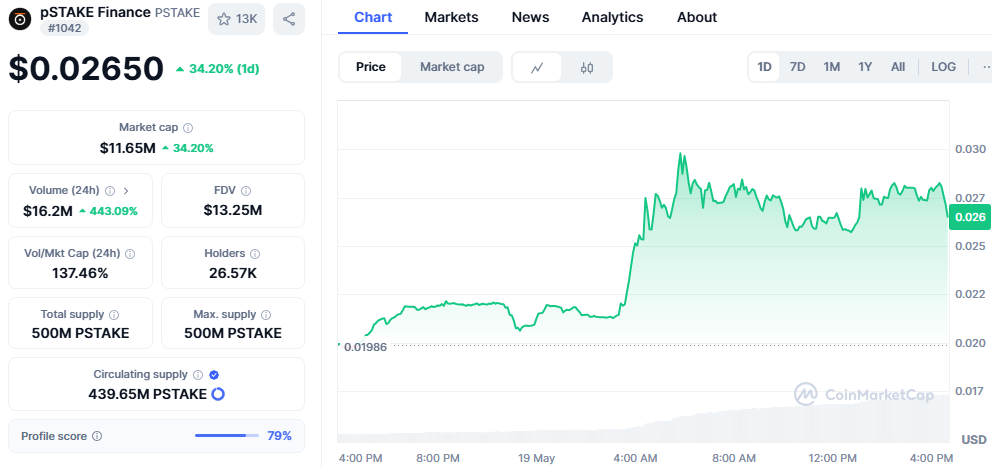Open Vol/Mkt Cap (24h) info icon
Image resolution: width=992 pixels, height=468 pixels.
pos(130,254)
